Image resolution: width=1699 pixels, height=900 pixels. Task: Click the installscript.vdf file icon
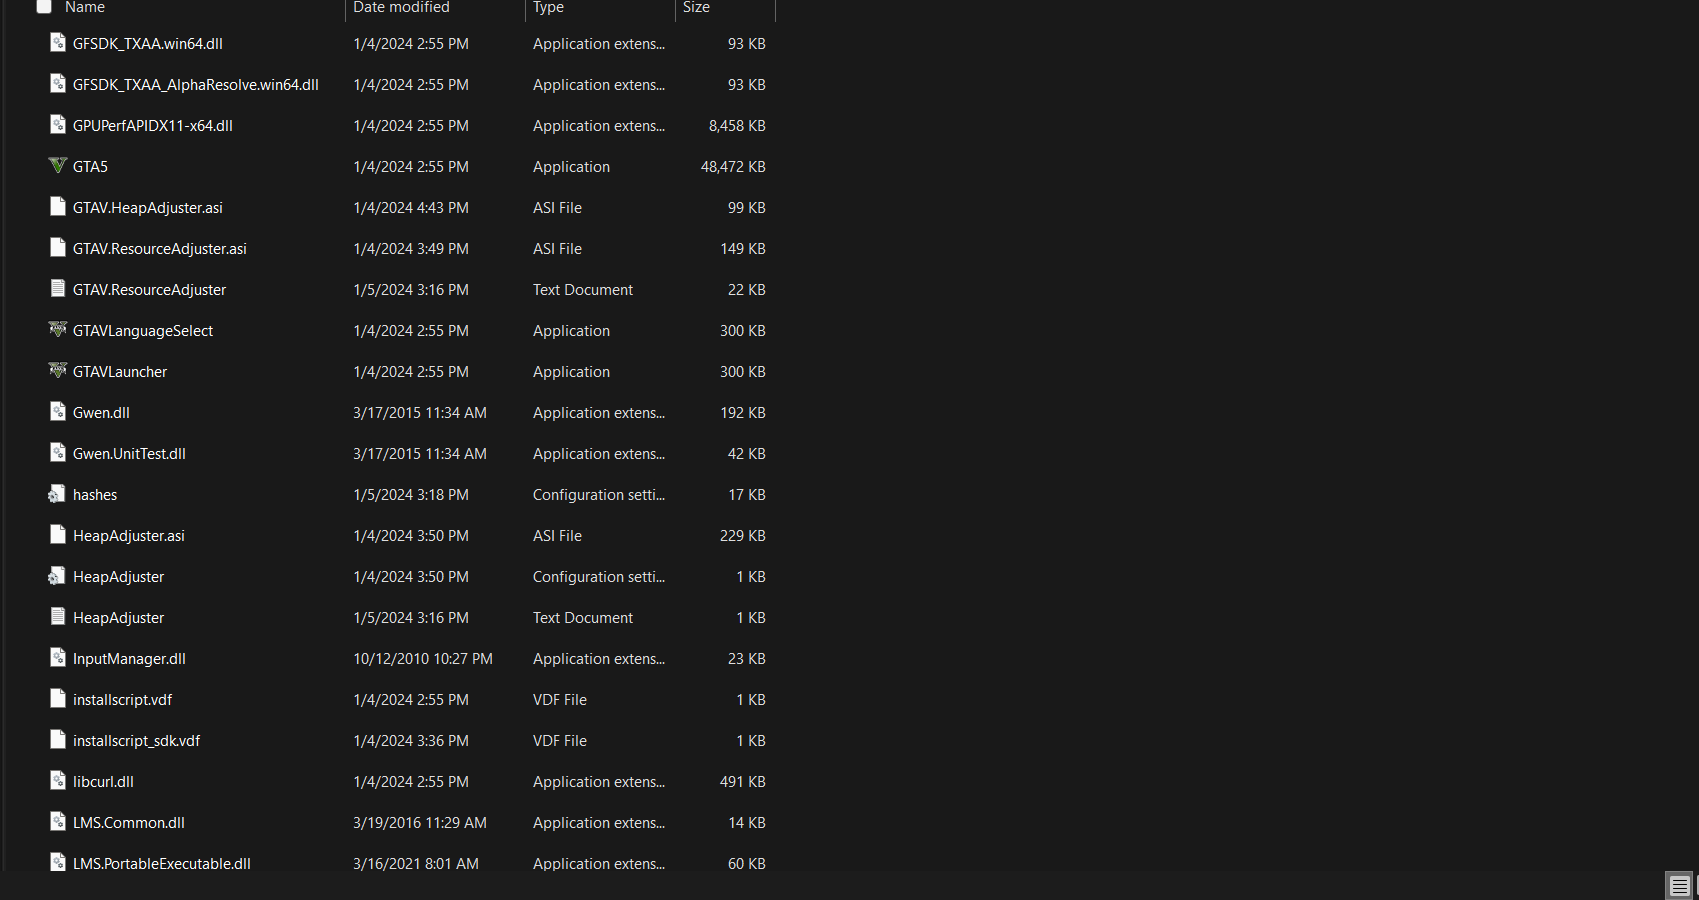58,699
